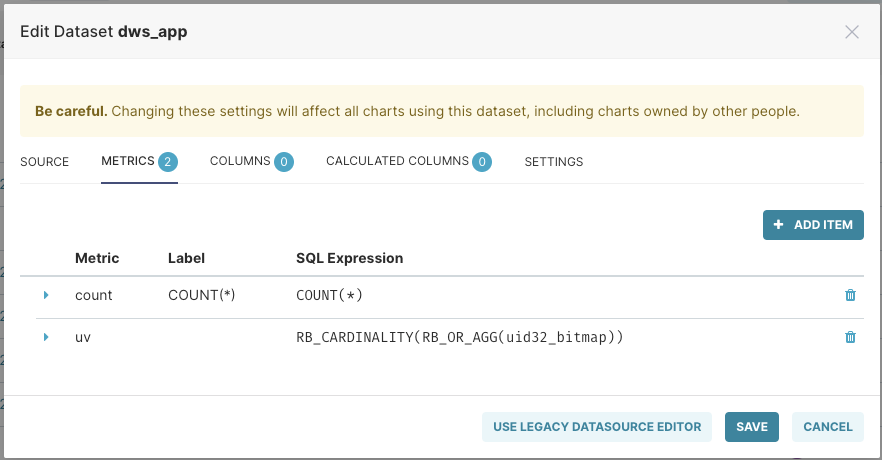Edit the RB_CARDINALITY SQL expression
Screen dimensions: 882x460
point(460,338)
